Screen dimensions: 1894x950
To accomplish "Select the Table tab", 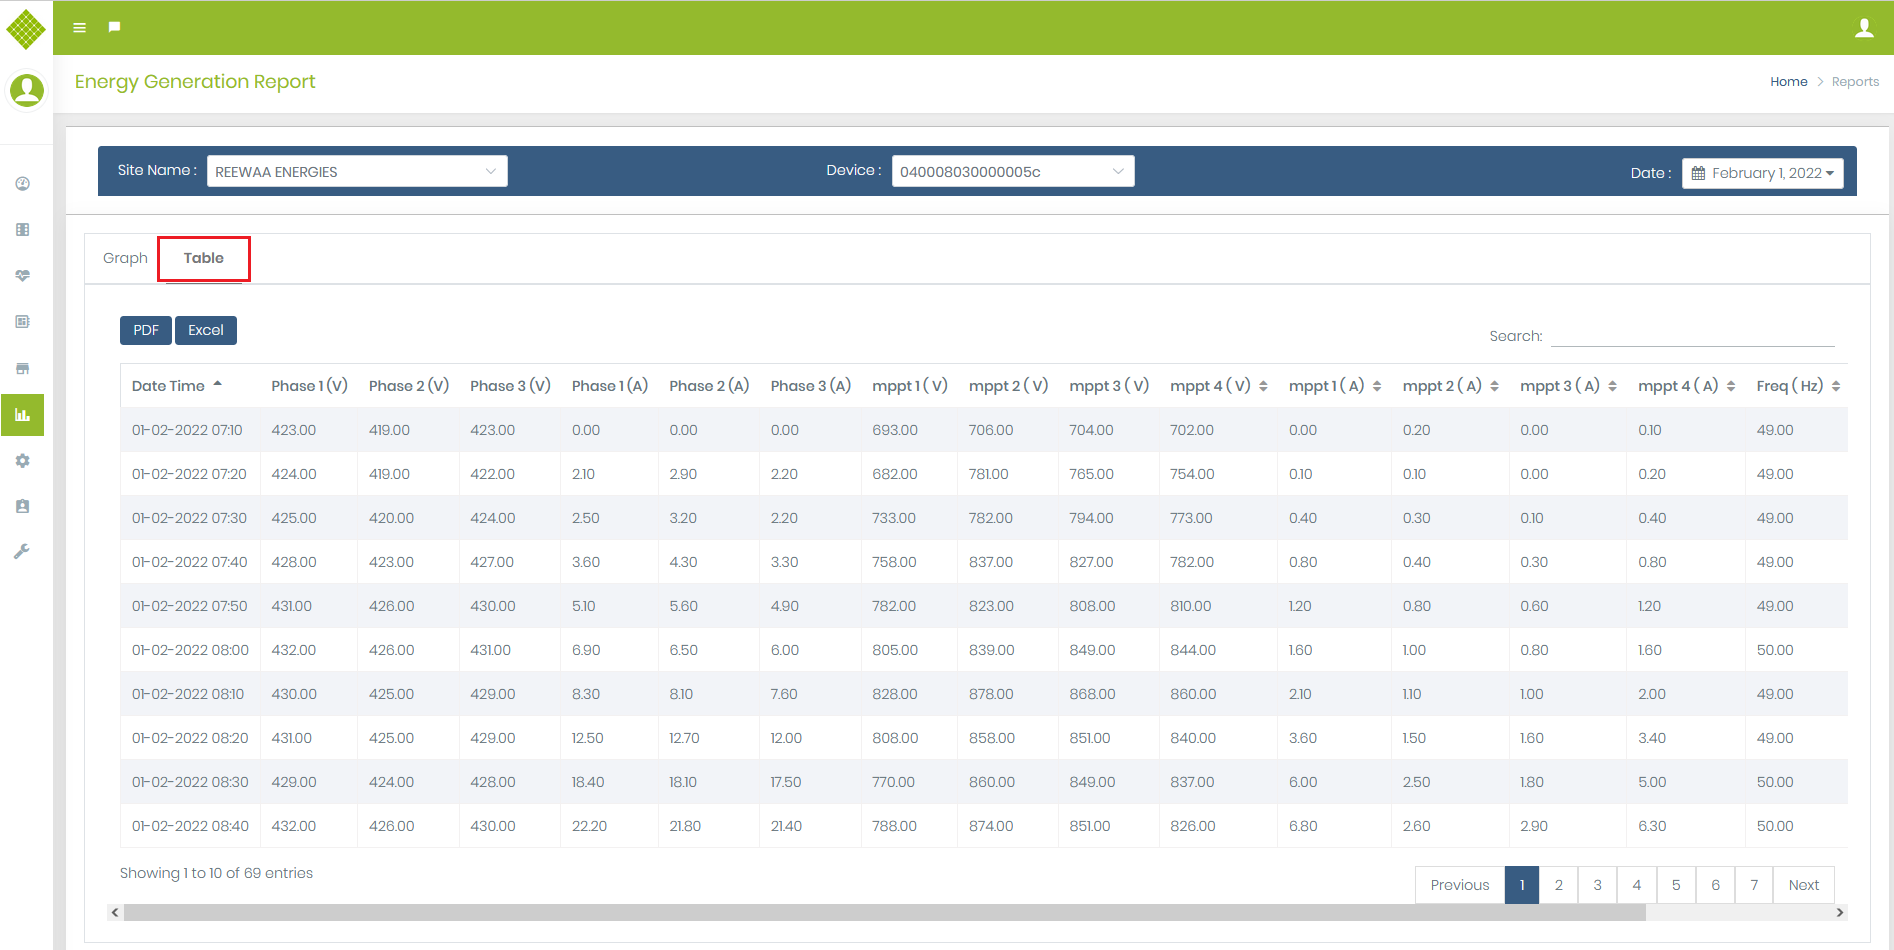I will (204, 258).
